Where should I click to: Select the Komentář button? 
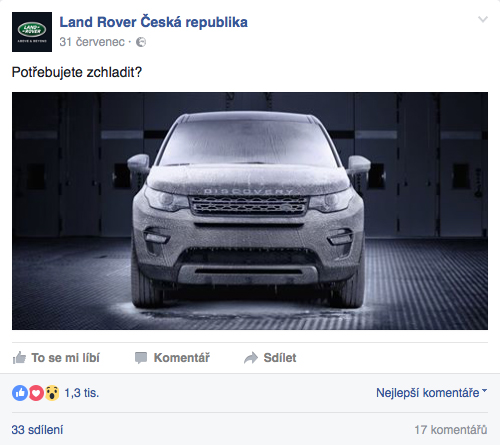tap(172, 358)
